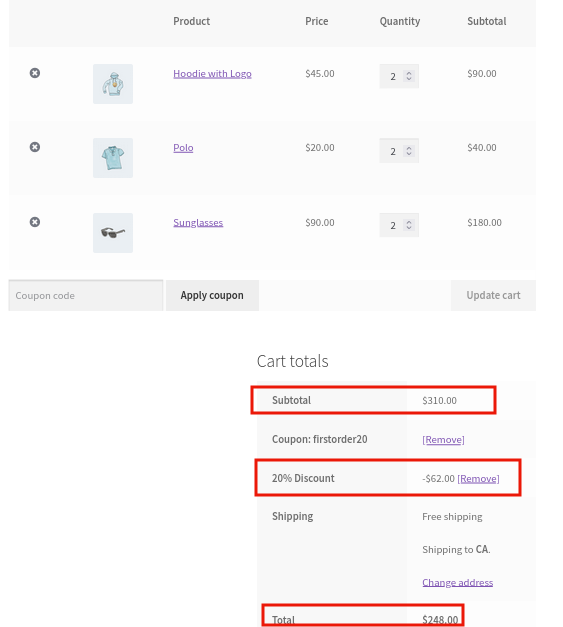
Task: Update cart with new quantities
Action: (x=493, y=296)
